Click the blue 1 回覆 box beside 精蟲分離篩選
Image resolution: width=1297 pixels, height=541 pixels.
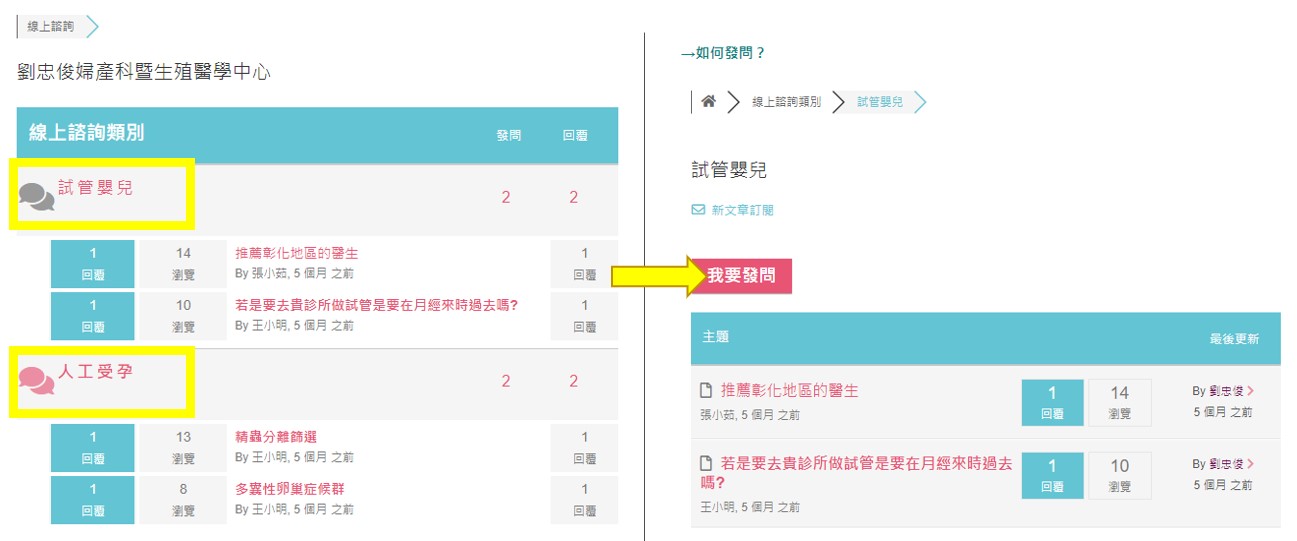[92, 448]
